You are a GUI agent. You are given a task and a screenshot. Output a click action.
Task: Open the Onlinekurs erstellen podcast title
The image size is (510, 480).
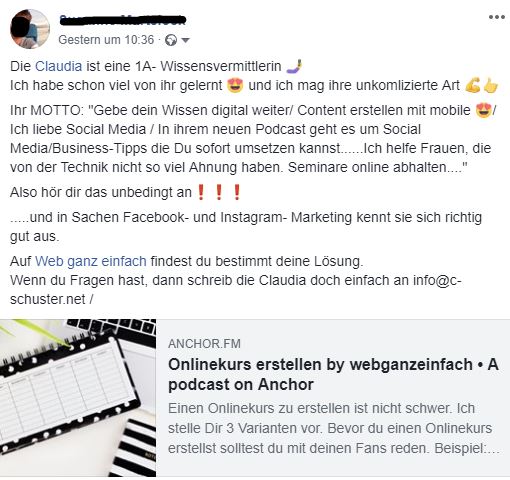tap(333, 374)
